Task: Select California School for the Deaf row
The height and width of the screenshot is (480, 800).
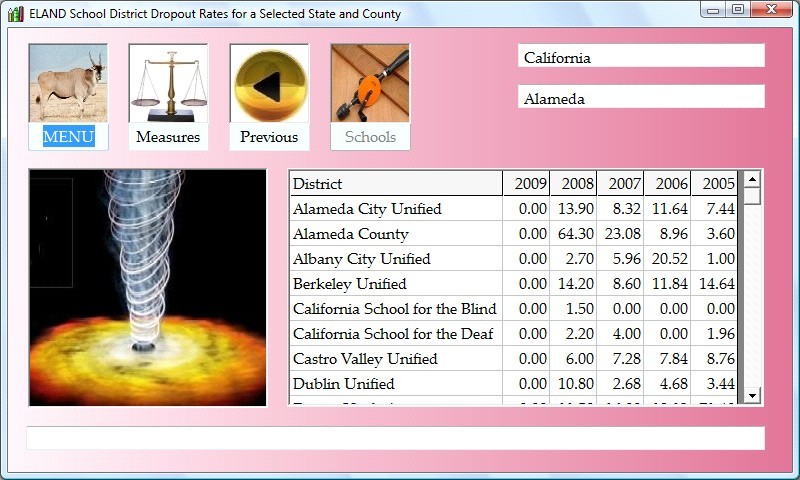Action: tap(395, 334)
